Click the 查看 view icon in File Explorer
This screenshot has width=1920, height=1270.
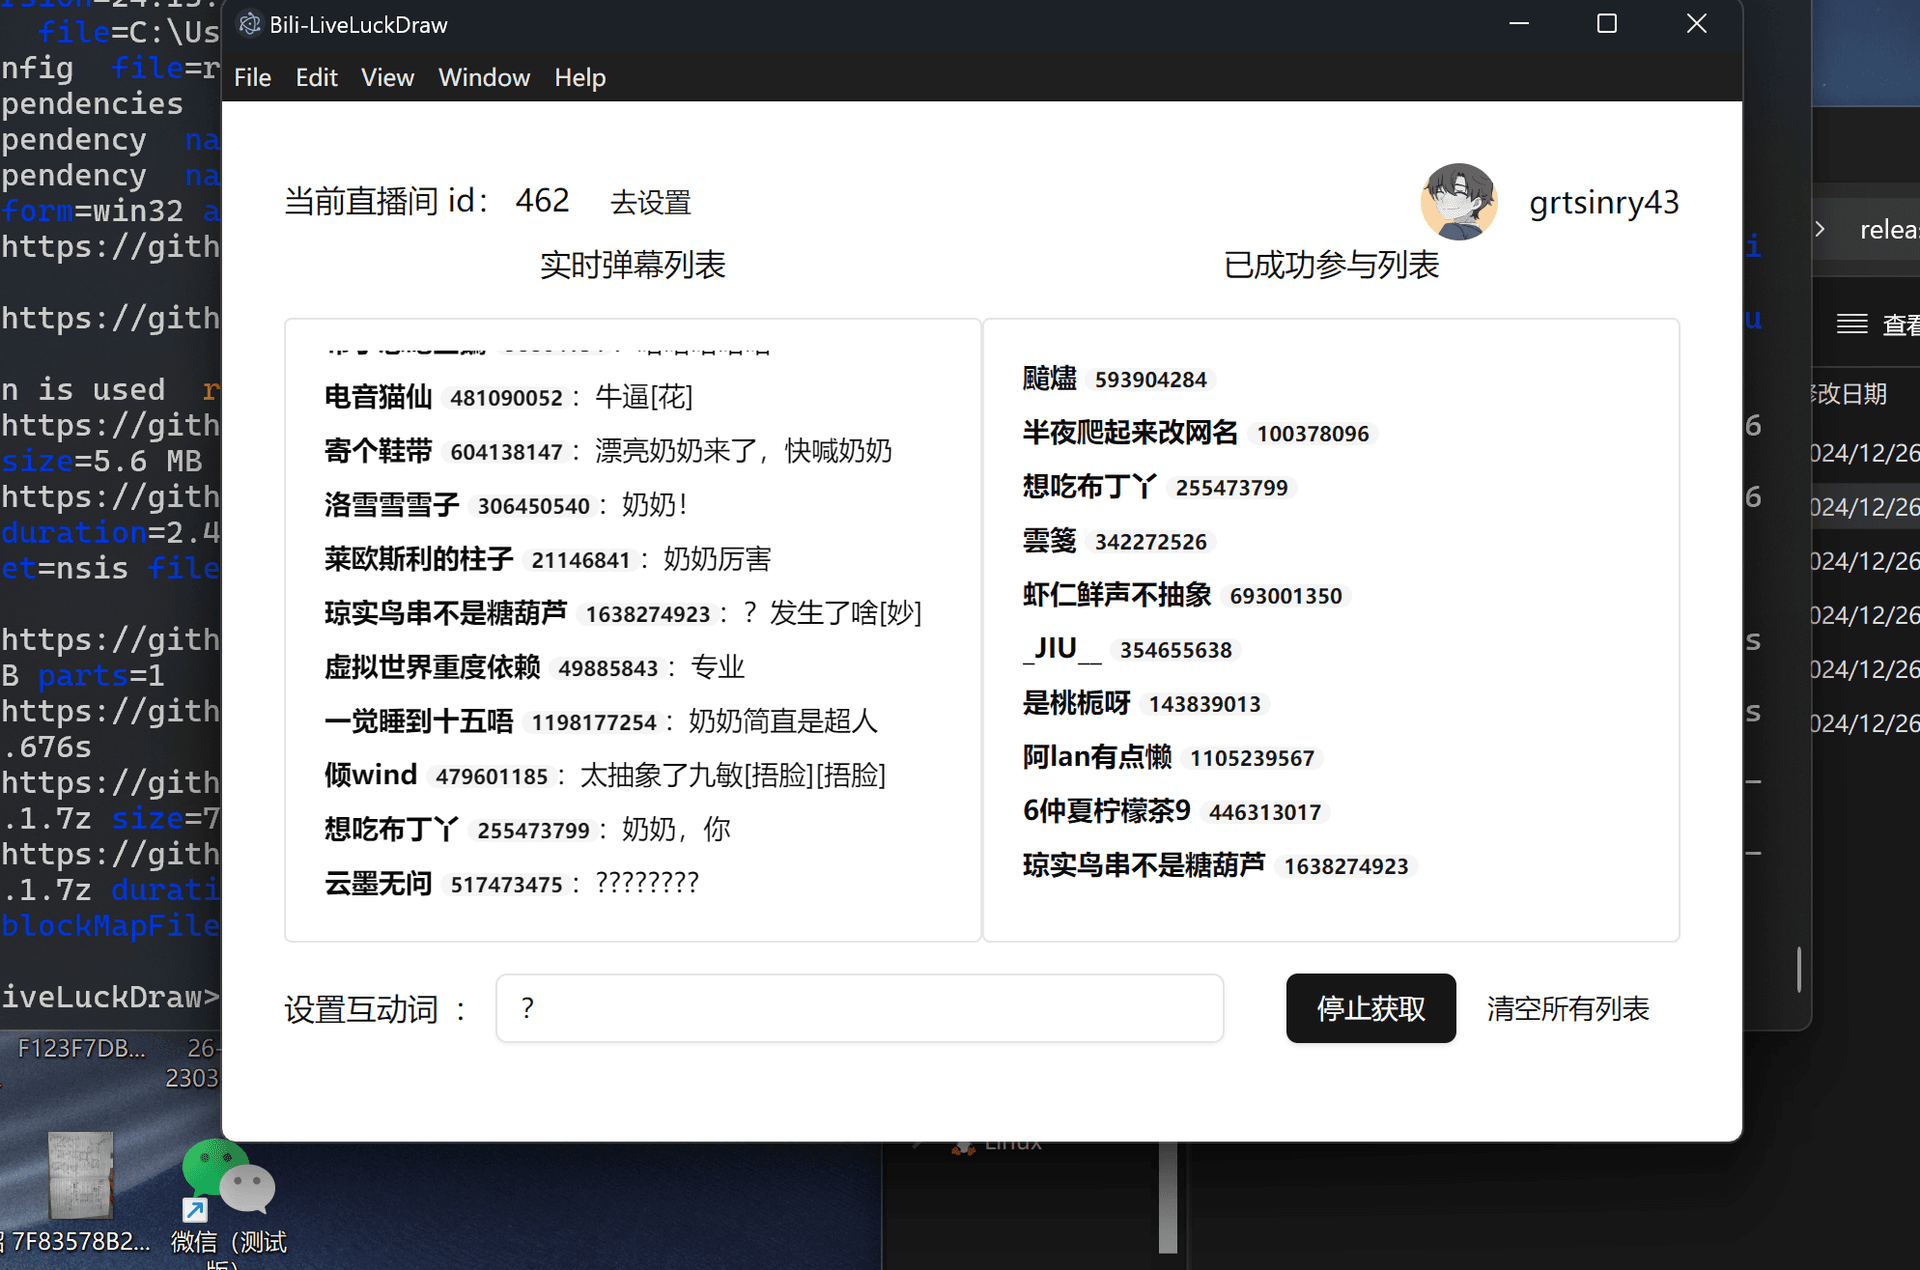[x=1851, y=323]
